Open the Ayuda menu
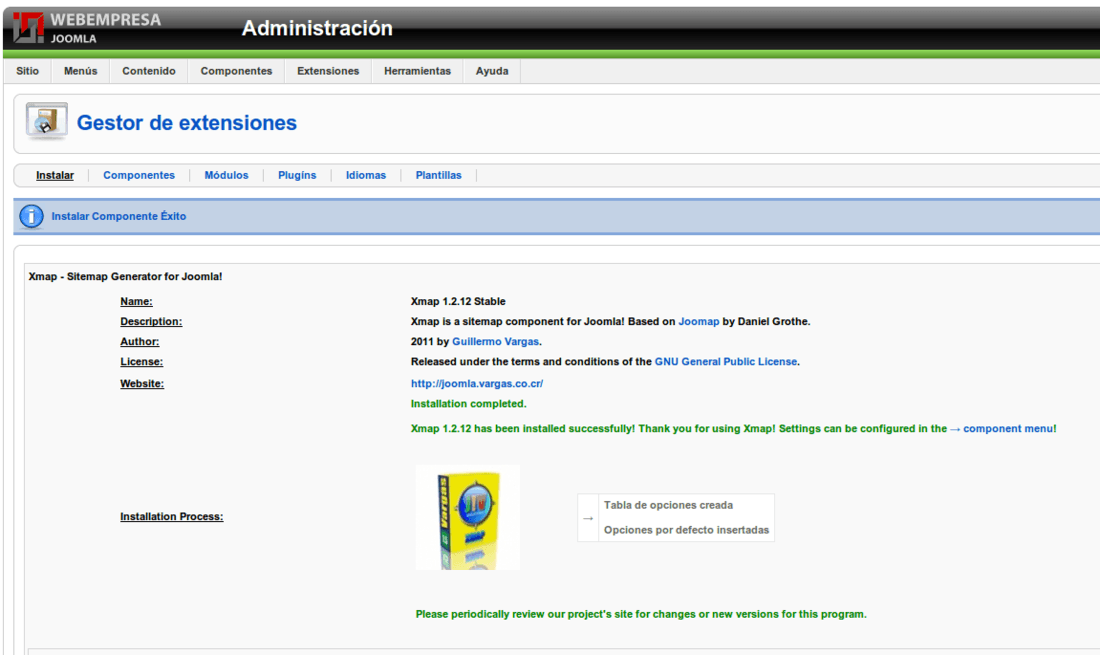Screen dimensions: 1100x655 tap(492, 71)
